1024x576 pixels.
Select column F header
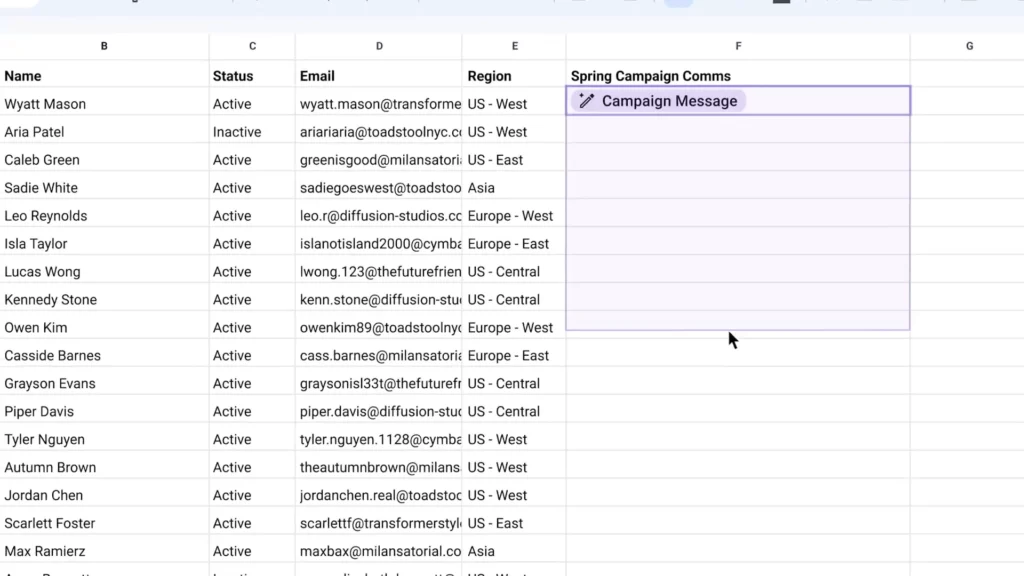pyautogui.click(x=738, y=46)
